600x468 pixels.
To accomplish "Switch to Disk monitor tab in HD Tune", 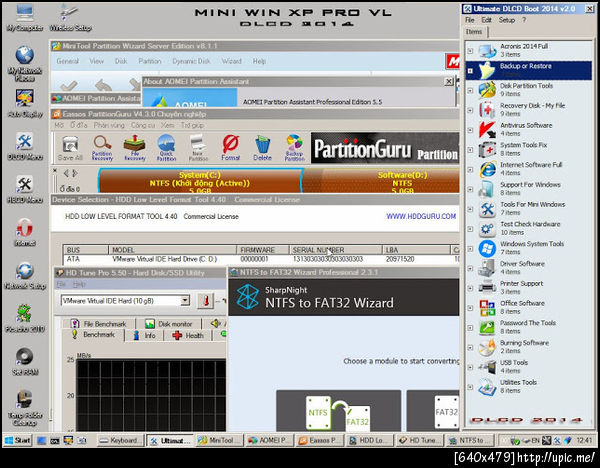I will click(x=169, y=324).
